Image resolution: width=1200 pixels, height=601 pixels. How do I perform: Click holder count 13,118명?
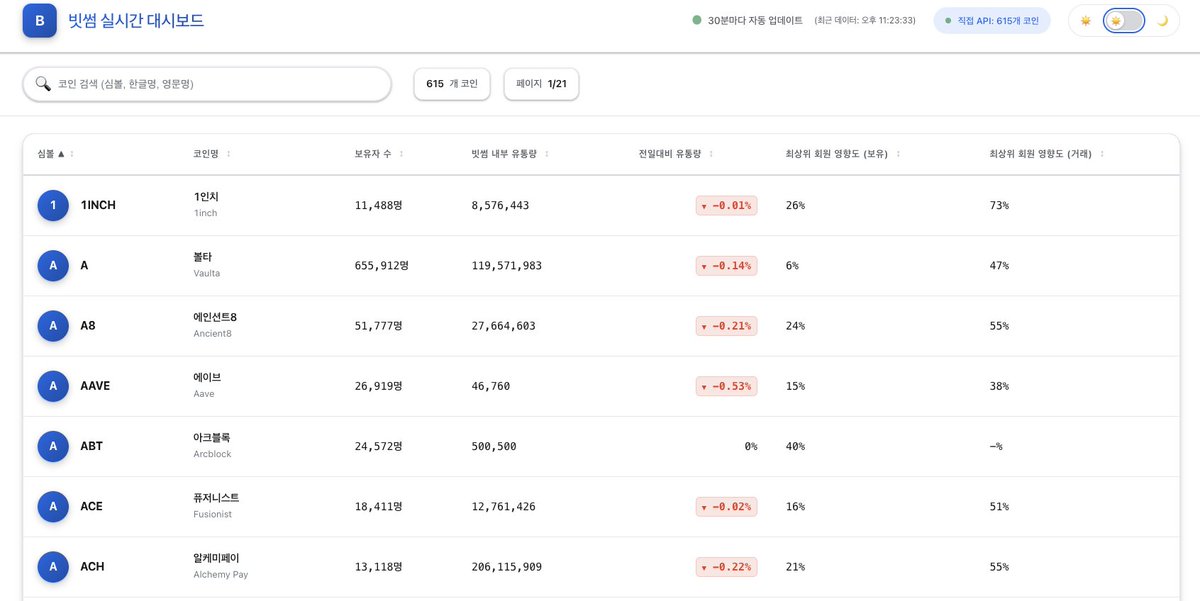tap(378, 566)
